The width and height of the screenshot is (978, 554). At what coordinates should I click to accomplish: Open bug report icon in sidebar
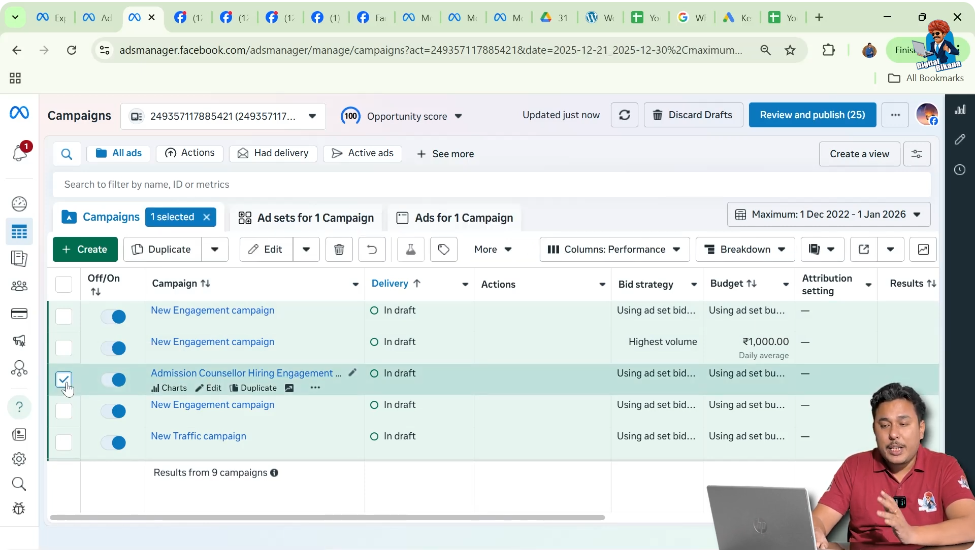click(x=19, y=508)
